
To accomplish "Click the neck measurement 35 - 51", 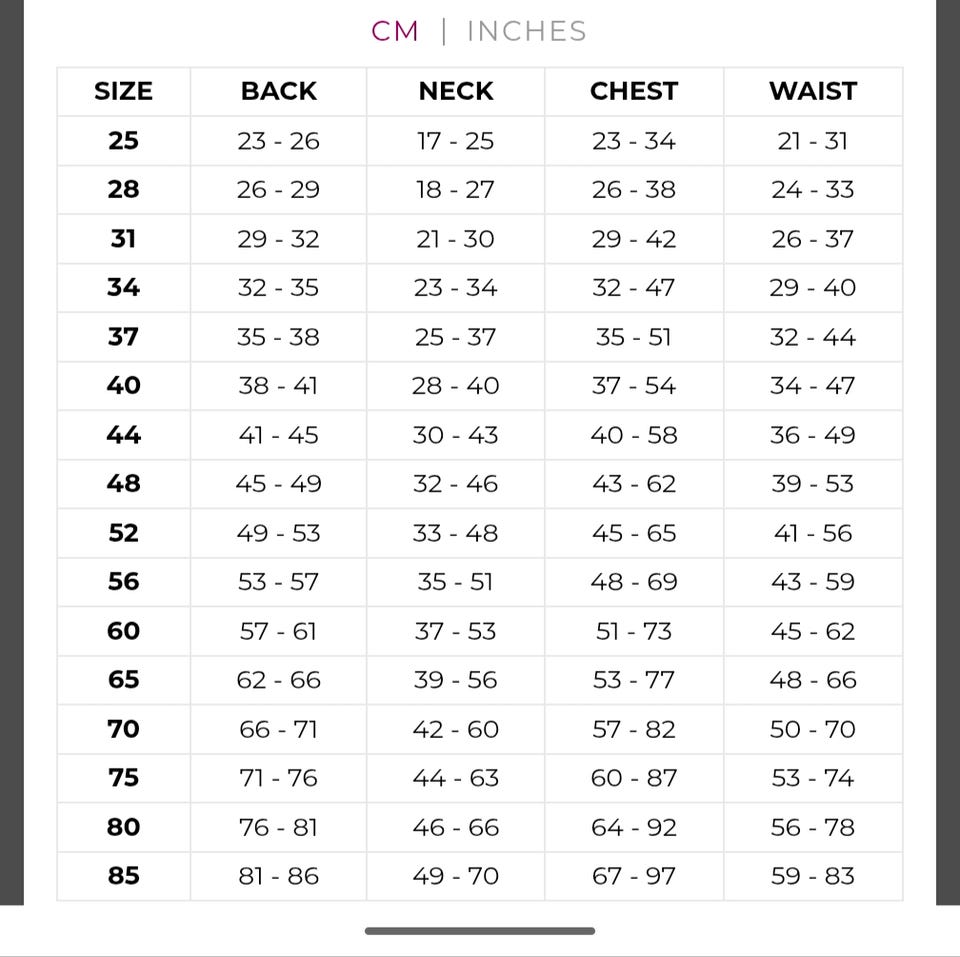I will click(455, 582).
